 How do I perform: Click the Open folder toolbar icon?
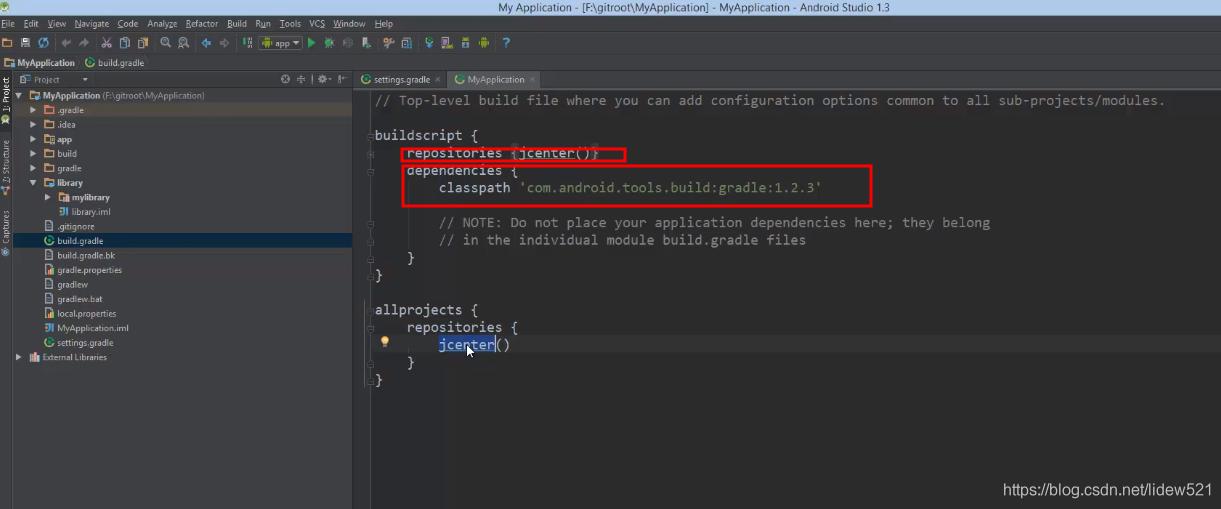pyautogui.click(x=7, y=43)
